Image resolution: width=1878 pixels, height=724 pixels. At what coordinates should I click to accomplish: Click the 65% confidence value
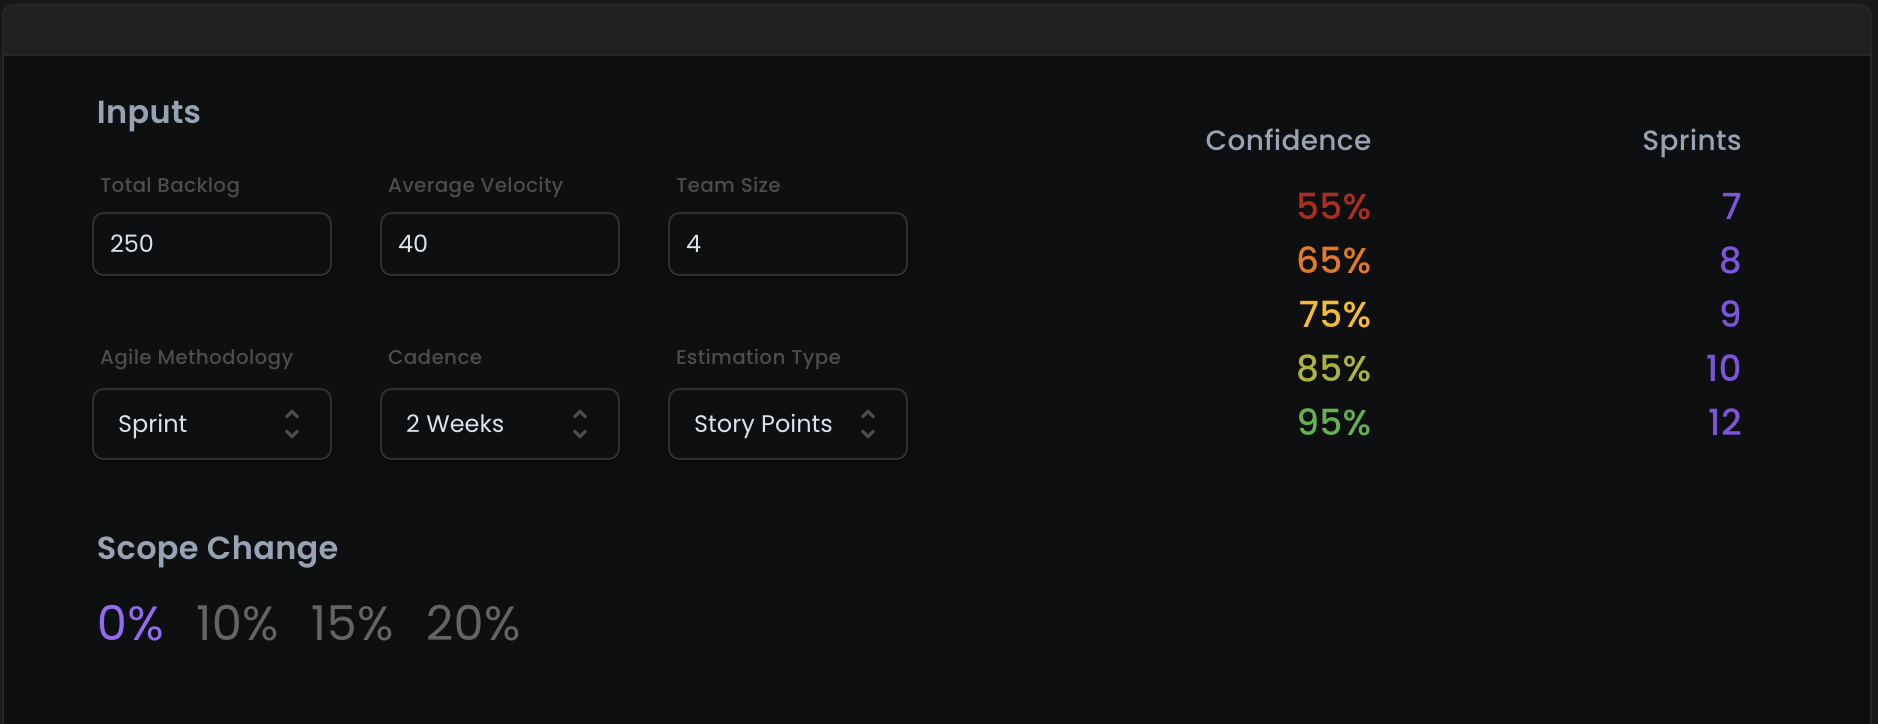click(1333, 261)
